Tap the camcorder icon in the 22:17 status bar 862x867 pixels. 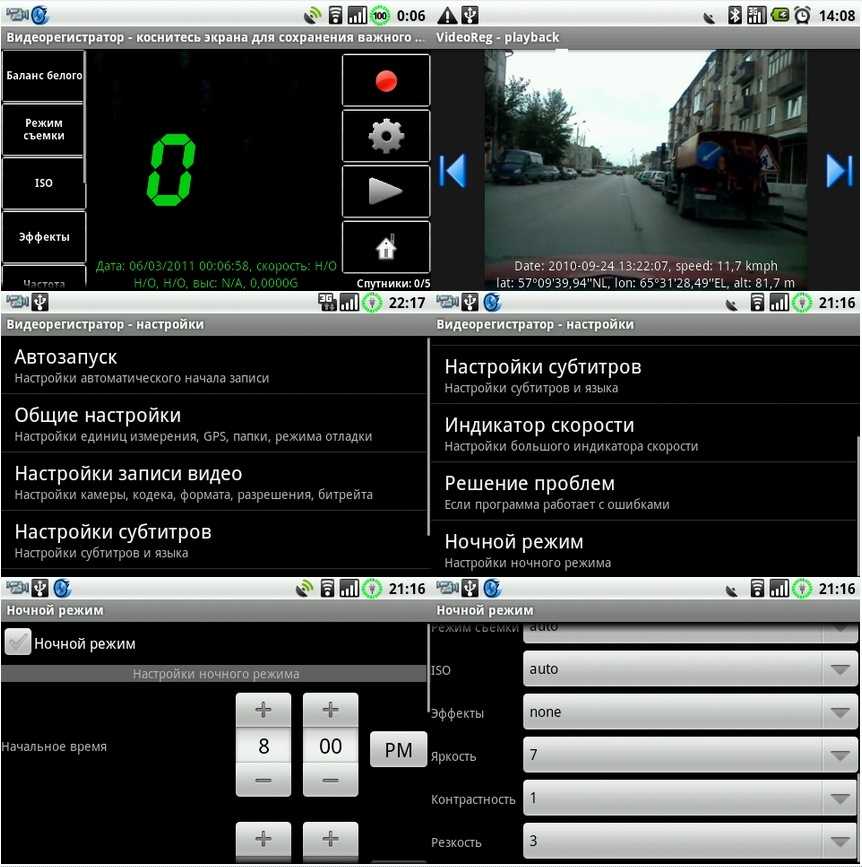pyautogui.click(x=17, y=301)
